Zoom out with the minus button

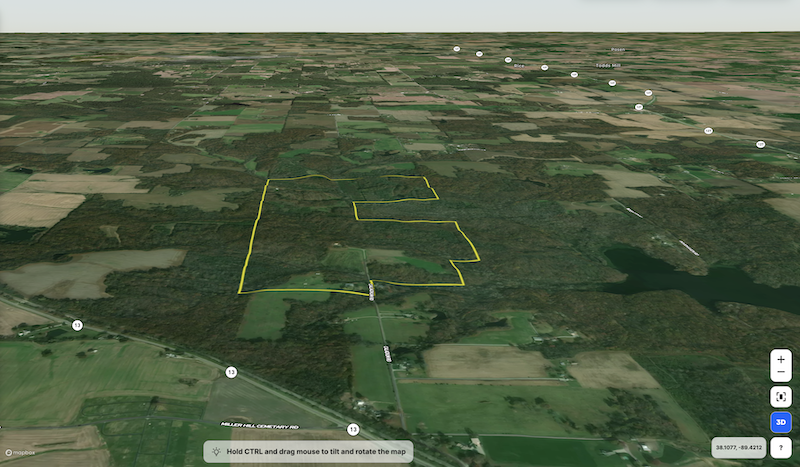(x=781, y=374)
